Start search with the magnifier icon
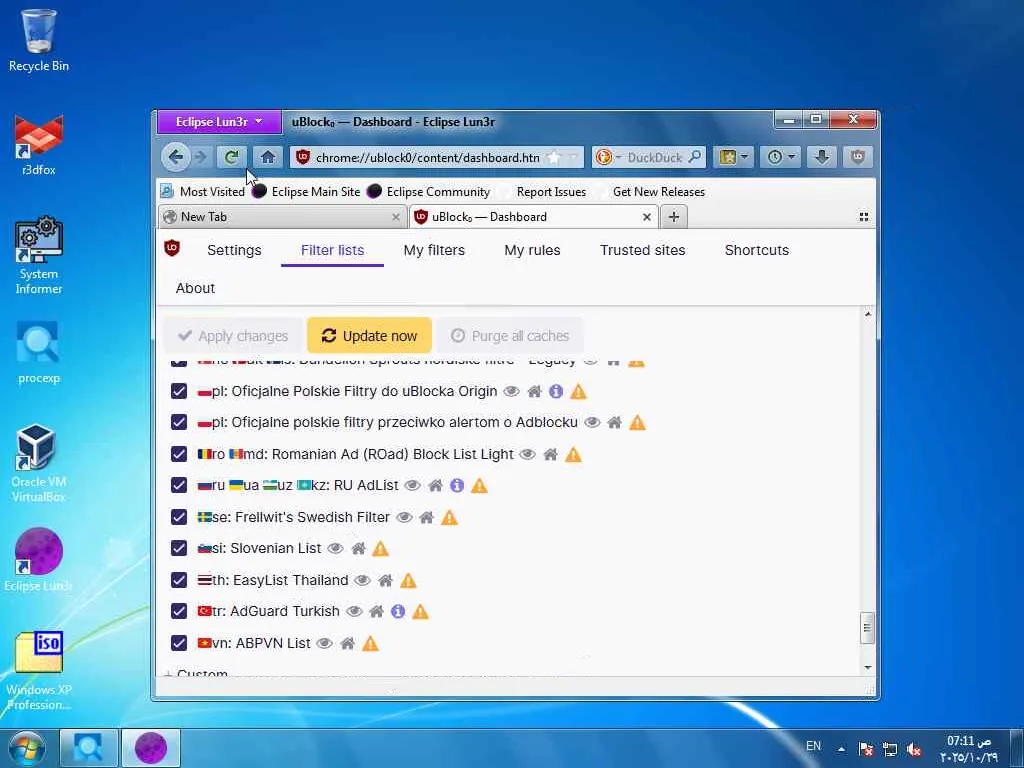Viewport: 1024px width, 768px height. click(696, 157)
